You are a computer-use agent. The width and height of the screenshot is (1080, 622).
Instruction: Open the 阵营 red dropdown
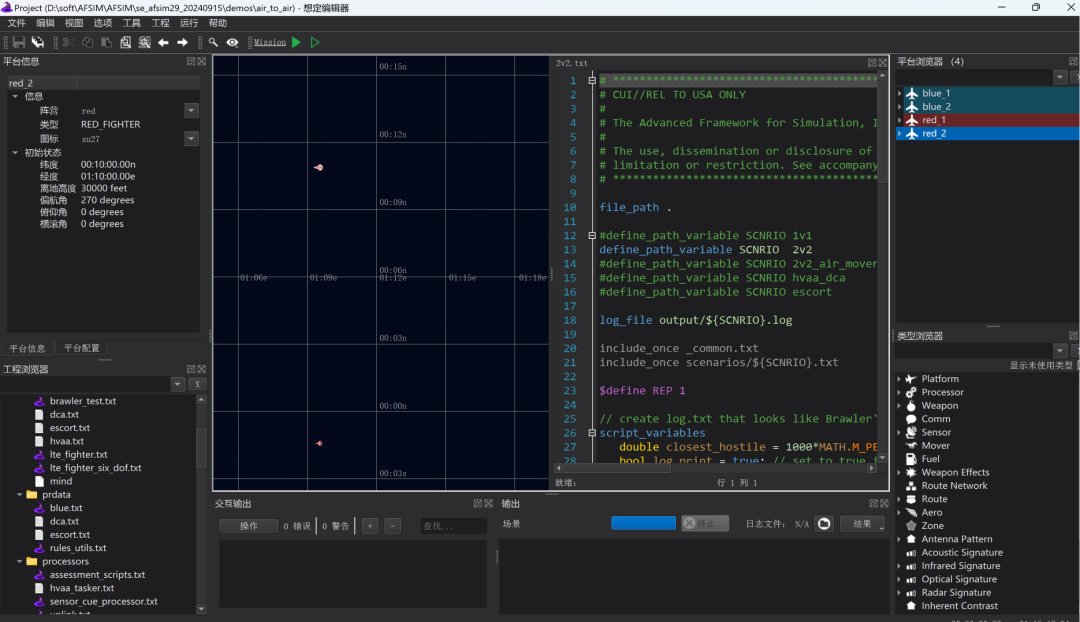(191, 111)
